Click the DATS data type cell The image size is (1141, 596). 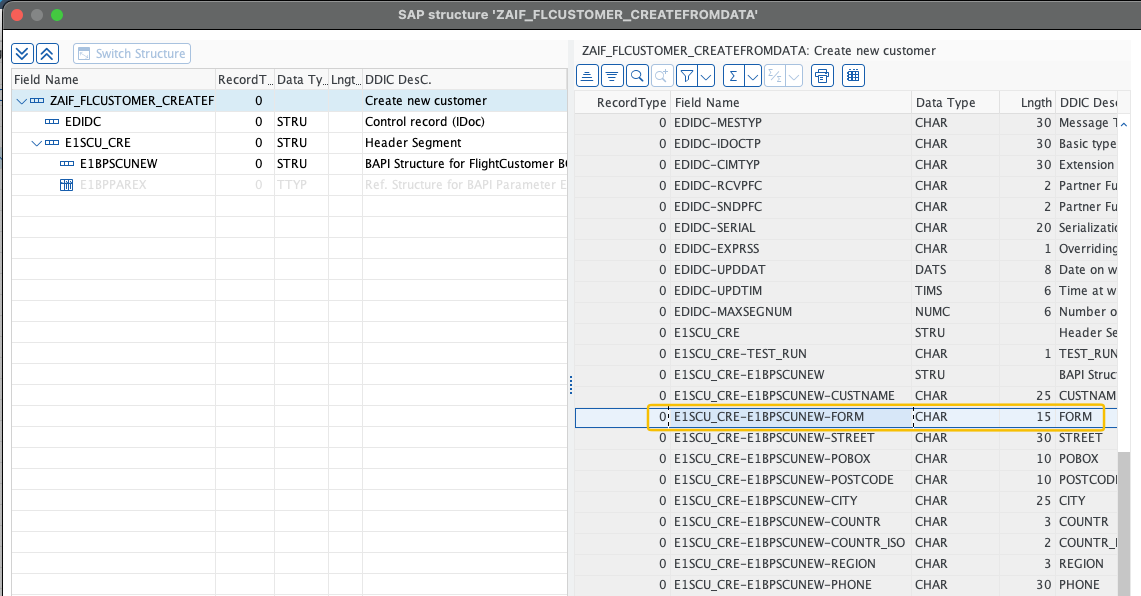tap(955, 270)
